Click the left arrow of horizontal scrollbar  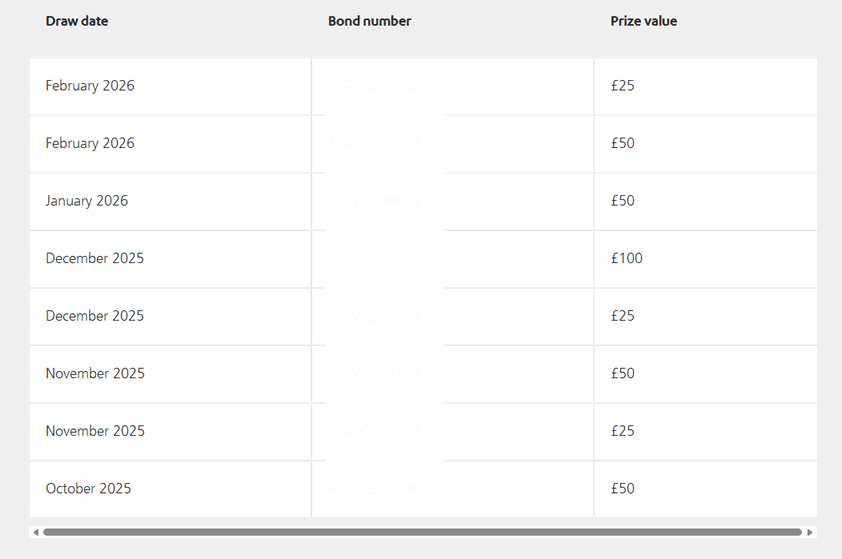[x=36, y=532]
